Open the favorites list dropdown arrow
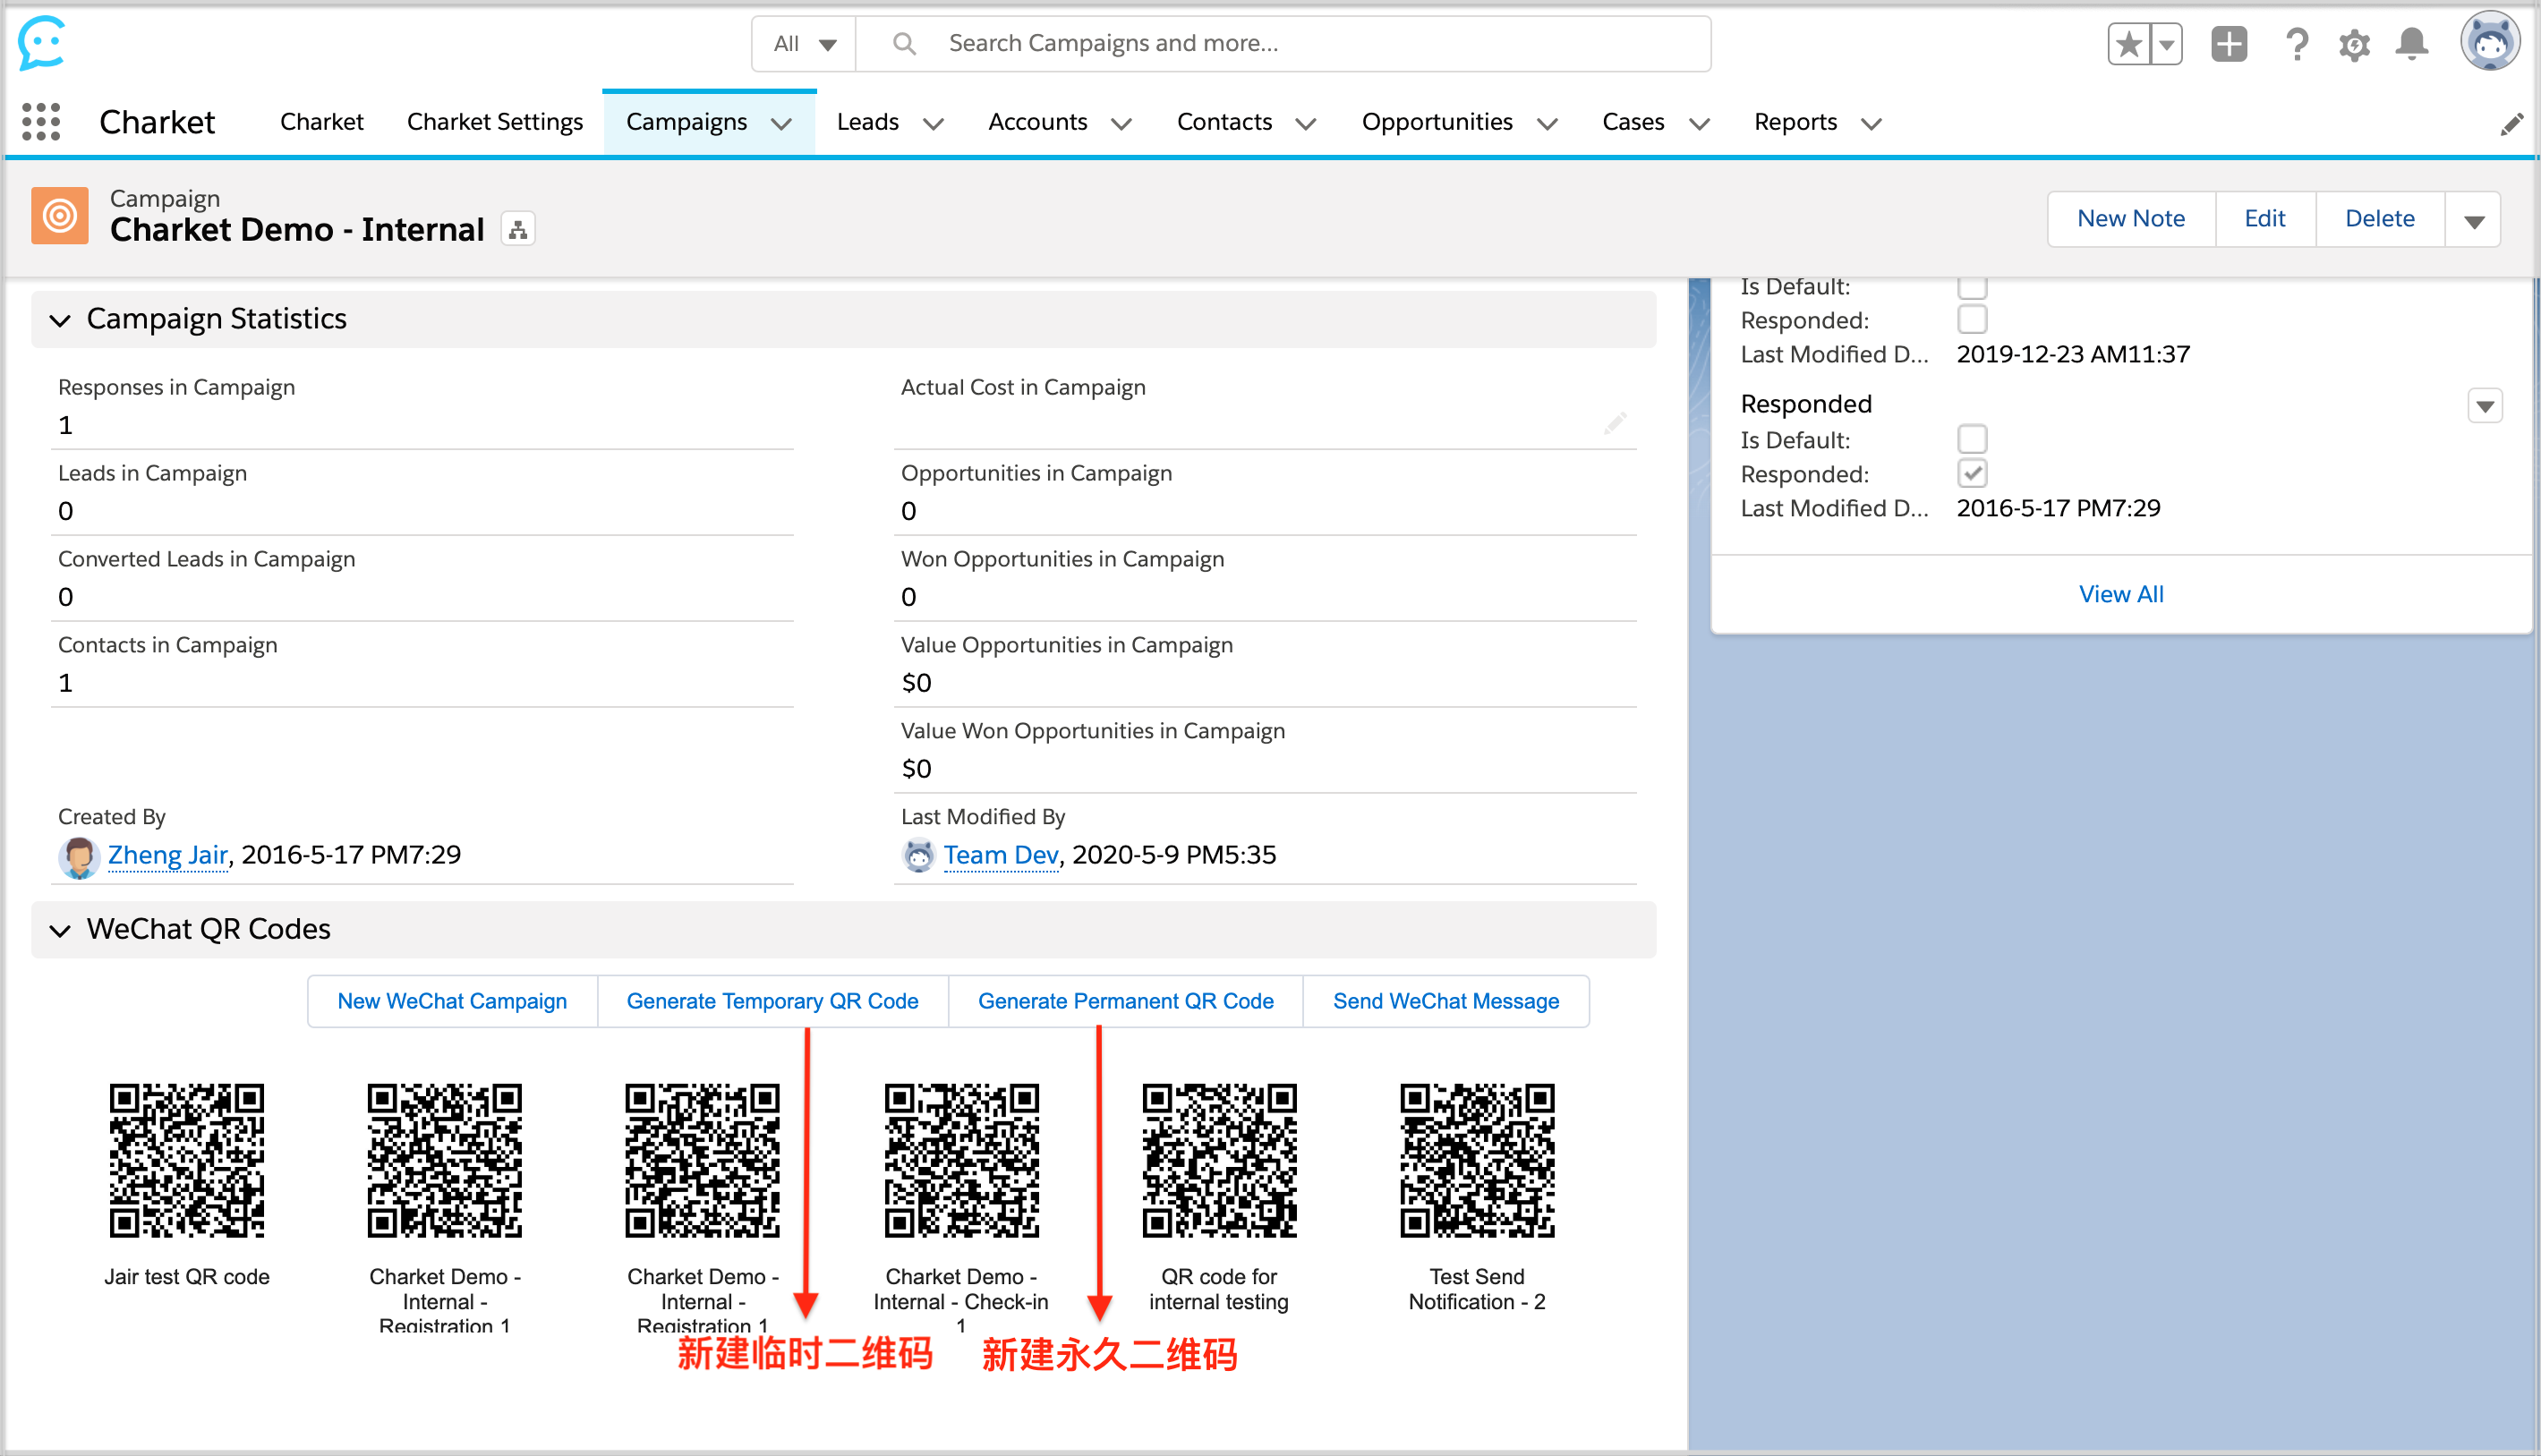 [x=2166, y=44]
